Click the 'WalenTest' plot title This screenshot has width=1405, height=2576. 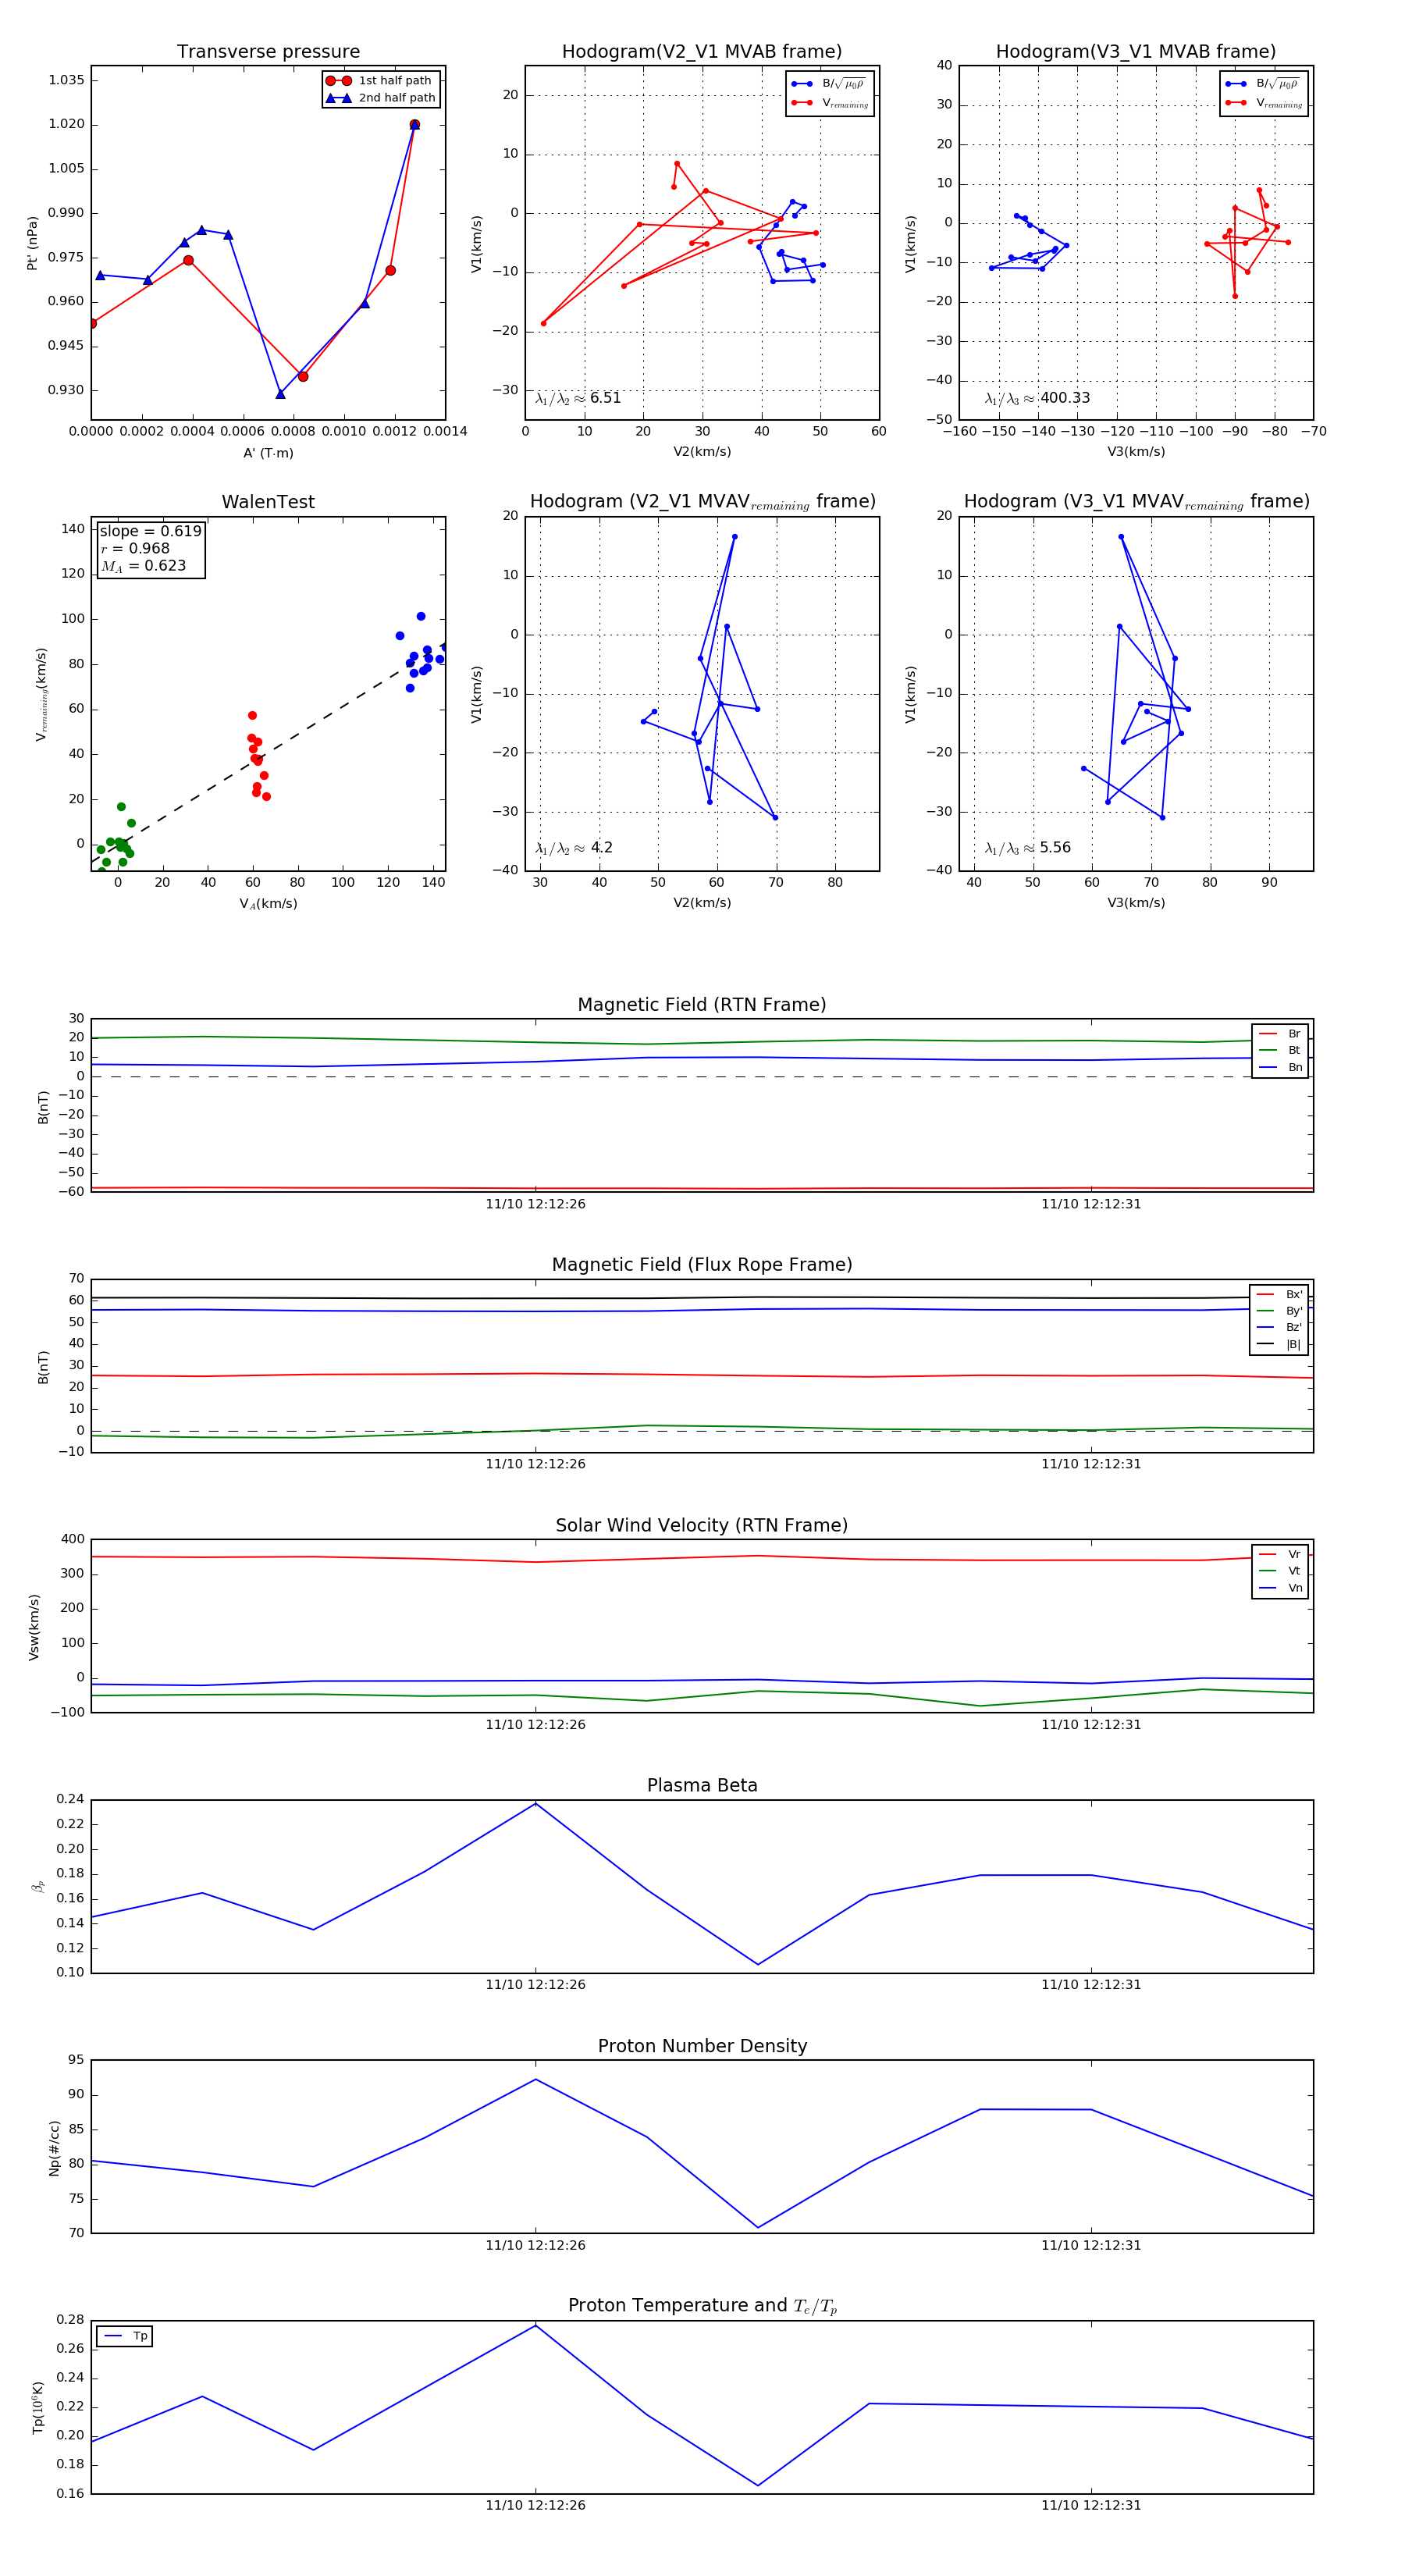[x=268, y=502]
